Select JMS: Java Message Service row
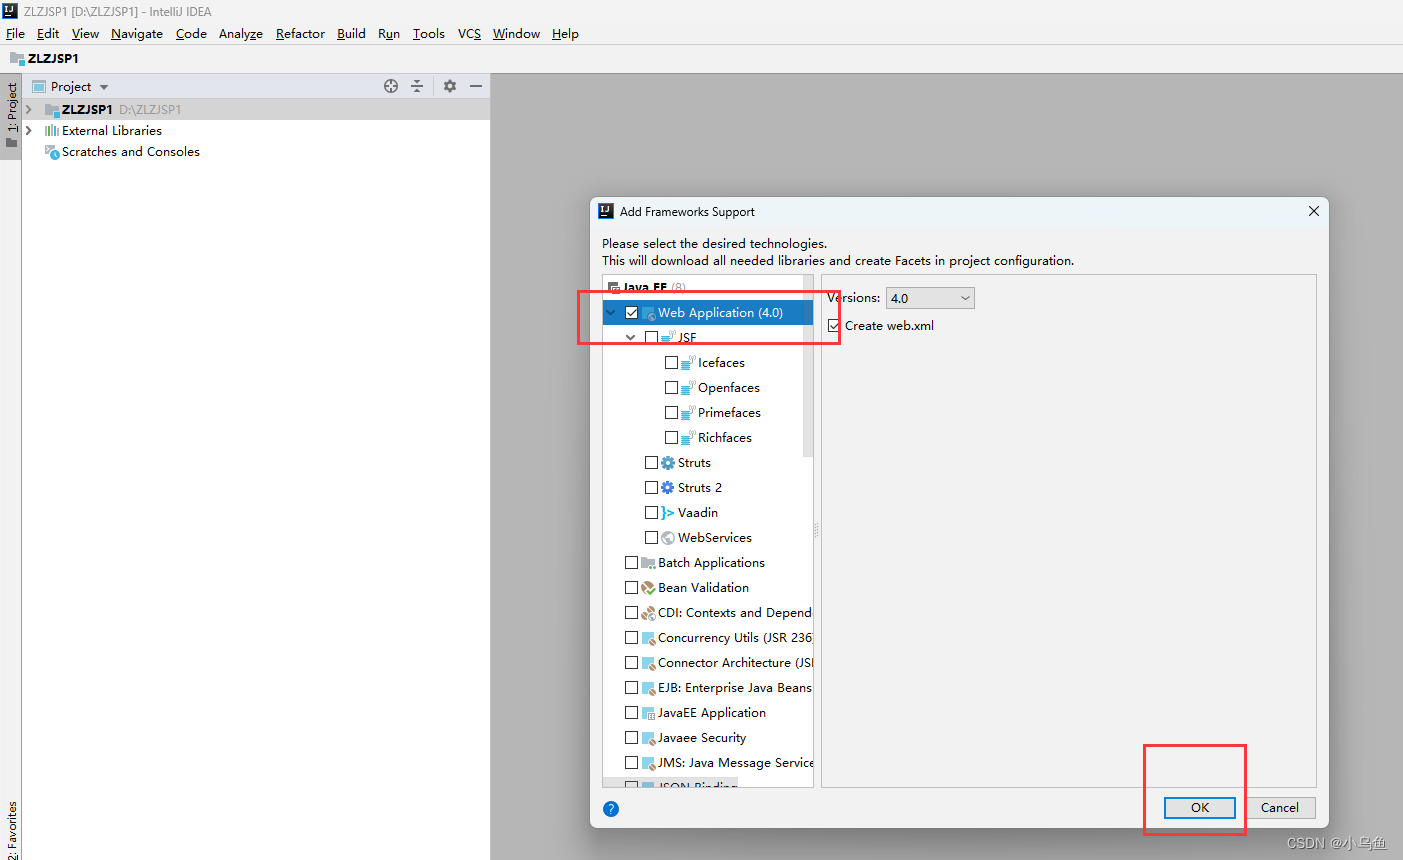 pos(708,763)
